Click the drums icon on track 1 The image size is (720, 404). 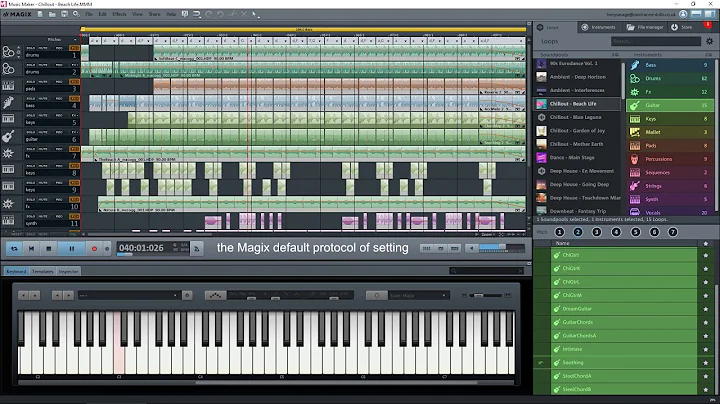(x=8, y=52)
